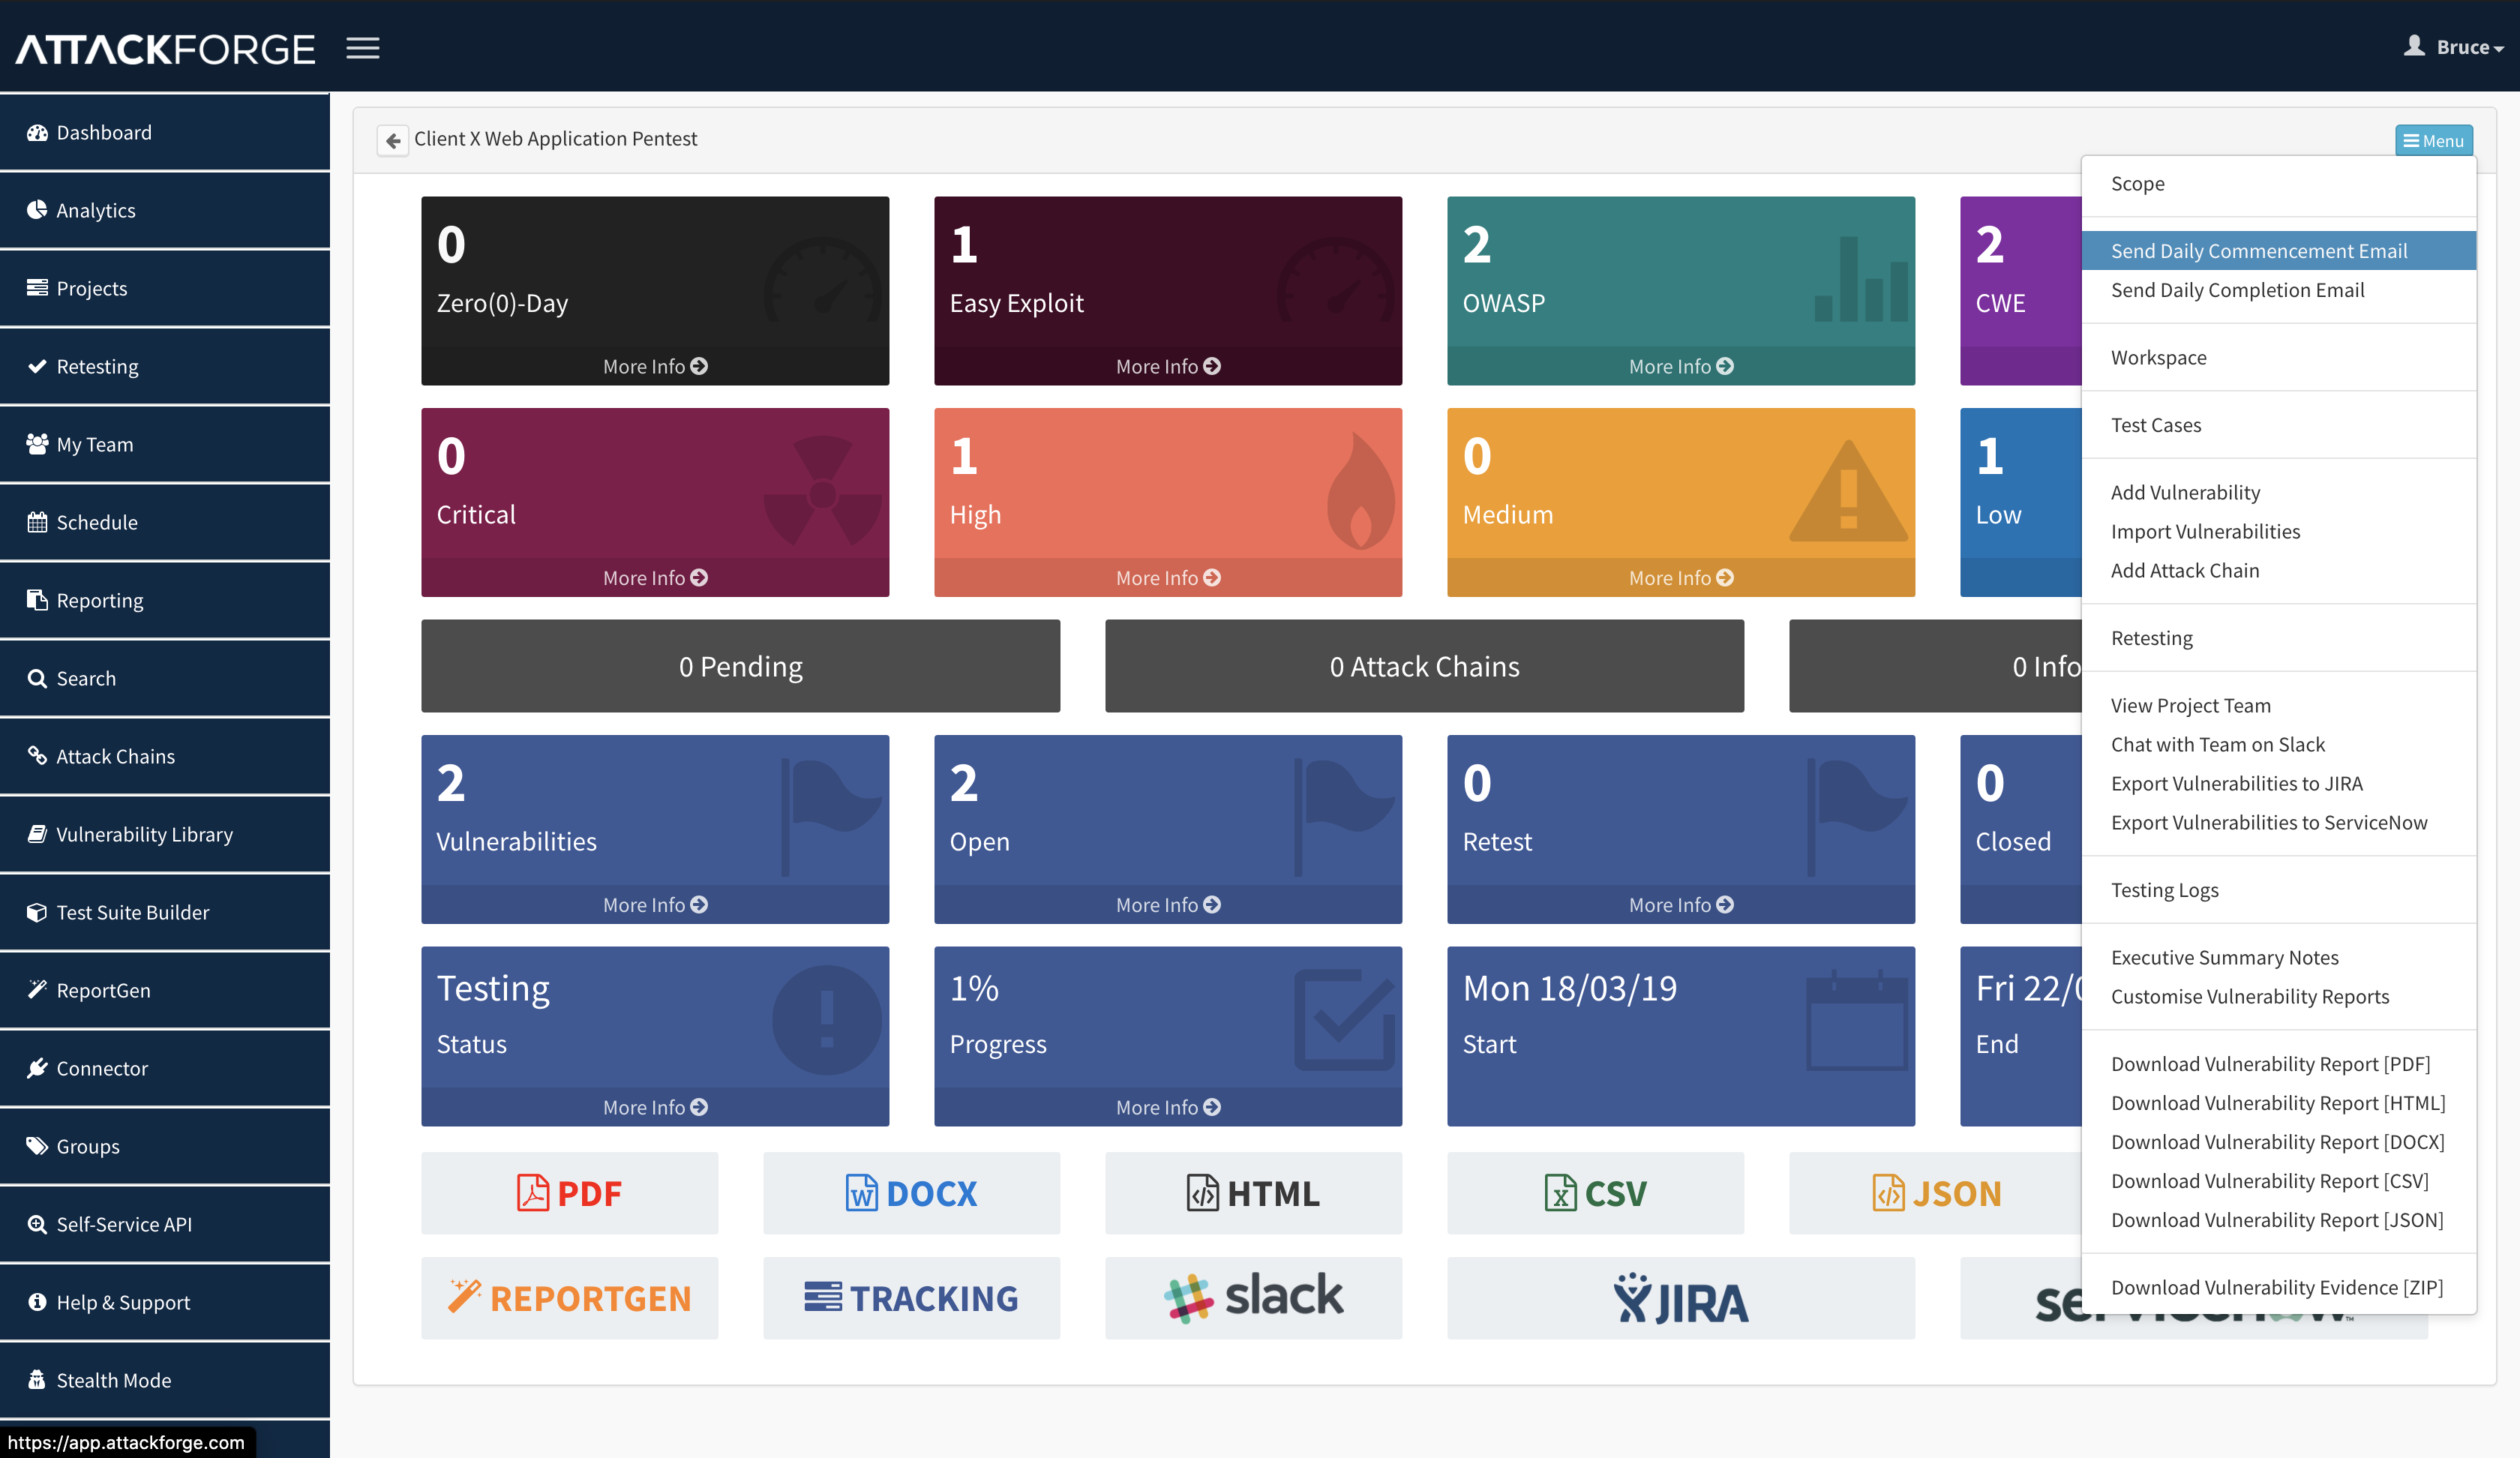Choose View Project Team
Image resolution: width=2520 pixels, height=1458 pixels.
(2278, 705)
